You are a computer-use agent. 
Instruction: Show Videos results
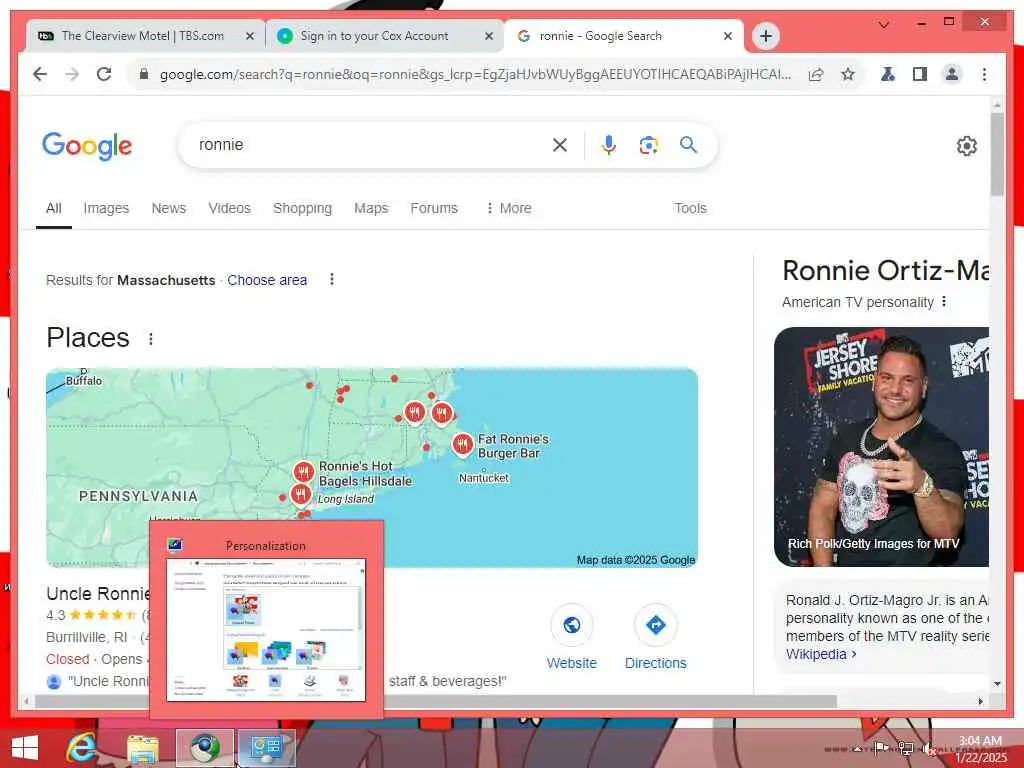229,208
